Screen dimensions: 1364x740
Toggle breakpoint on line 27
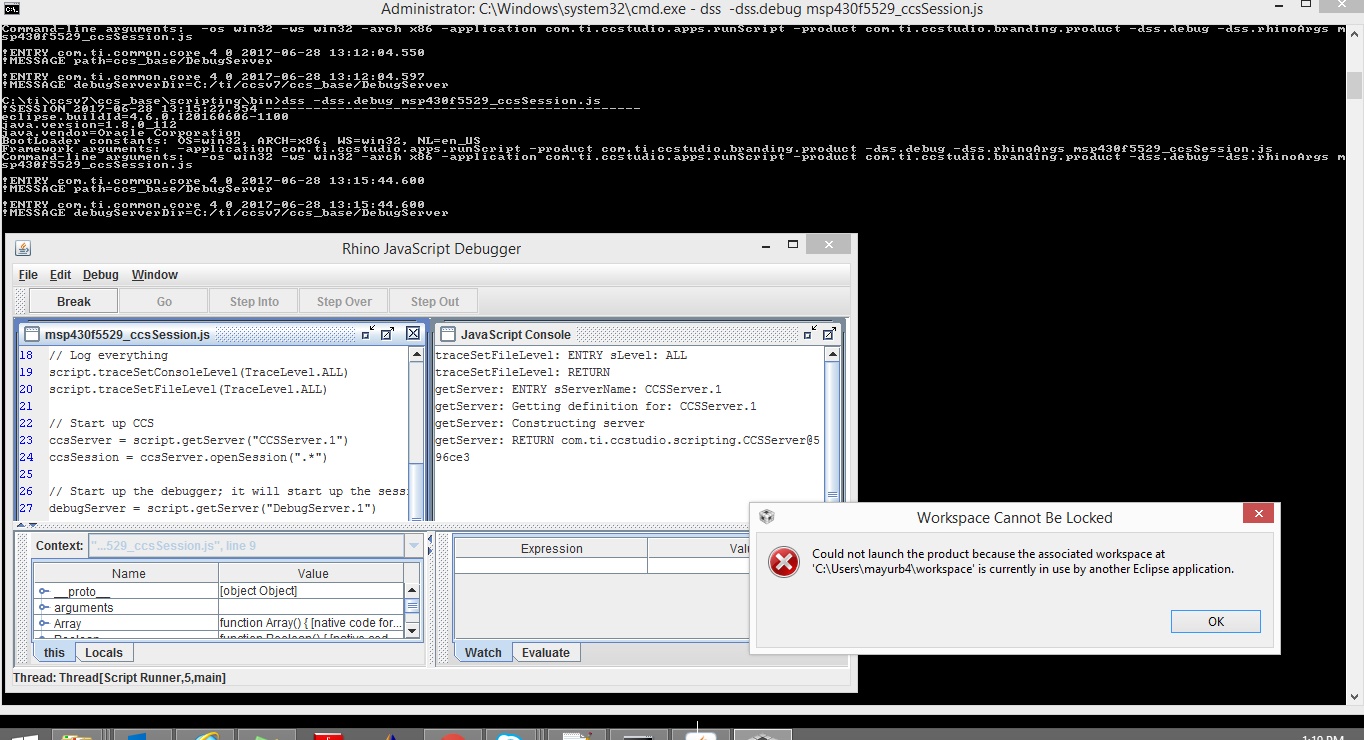[27, 508]
